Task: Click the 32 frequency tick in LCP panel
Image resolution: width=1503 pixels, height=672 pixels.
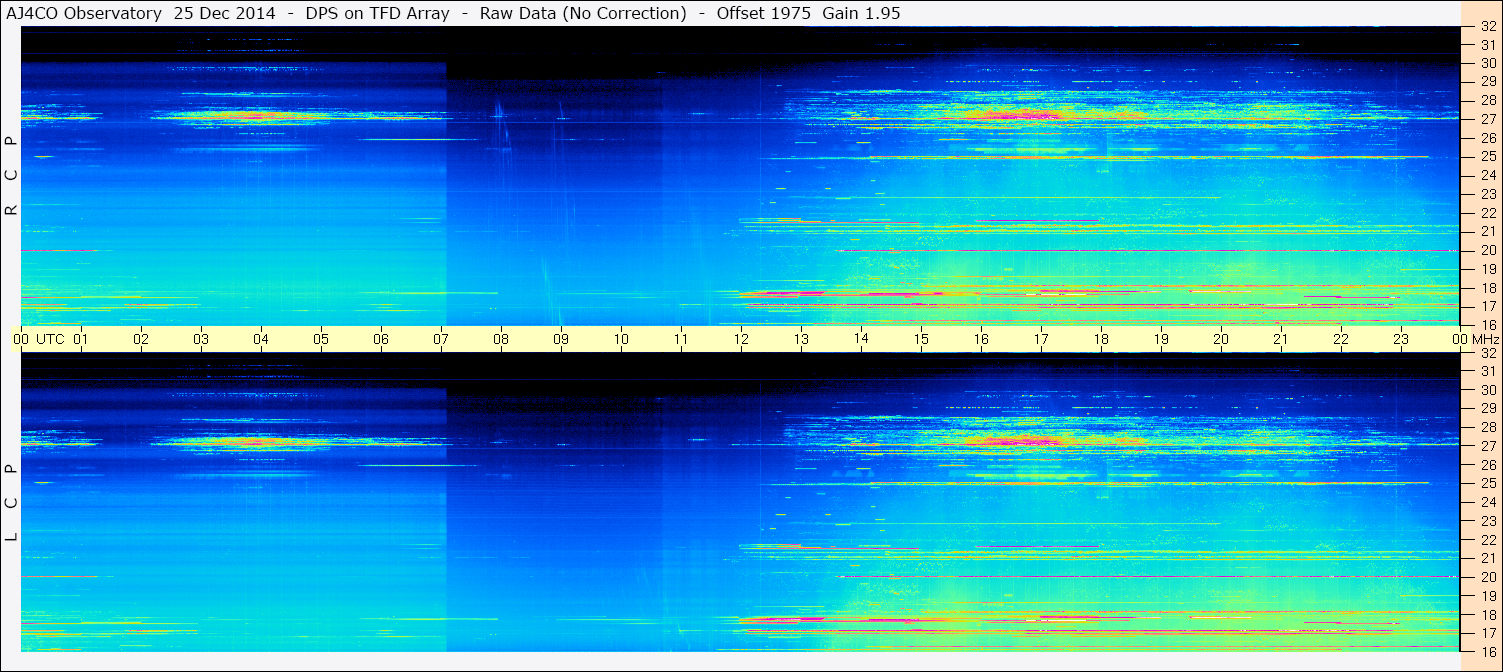Action: (x=1488, y=353)
